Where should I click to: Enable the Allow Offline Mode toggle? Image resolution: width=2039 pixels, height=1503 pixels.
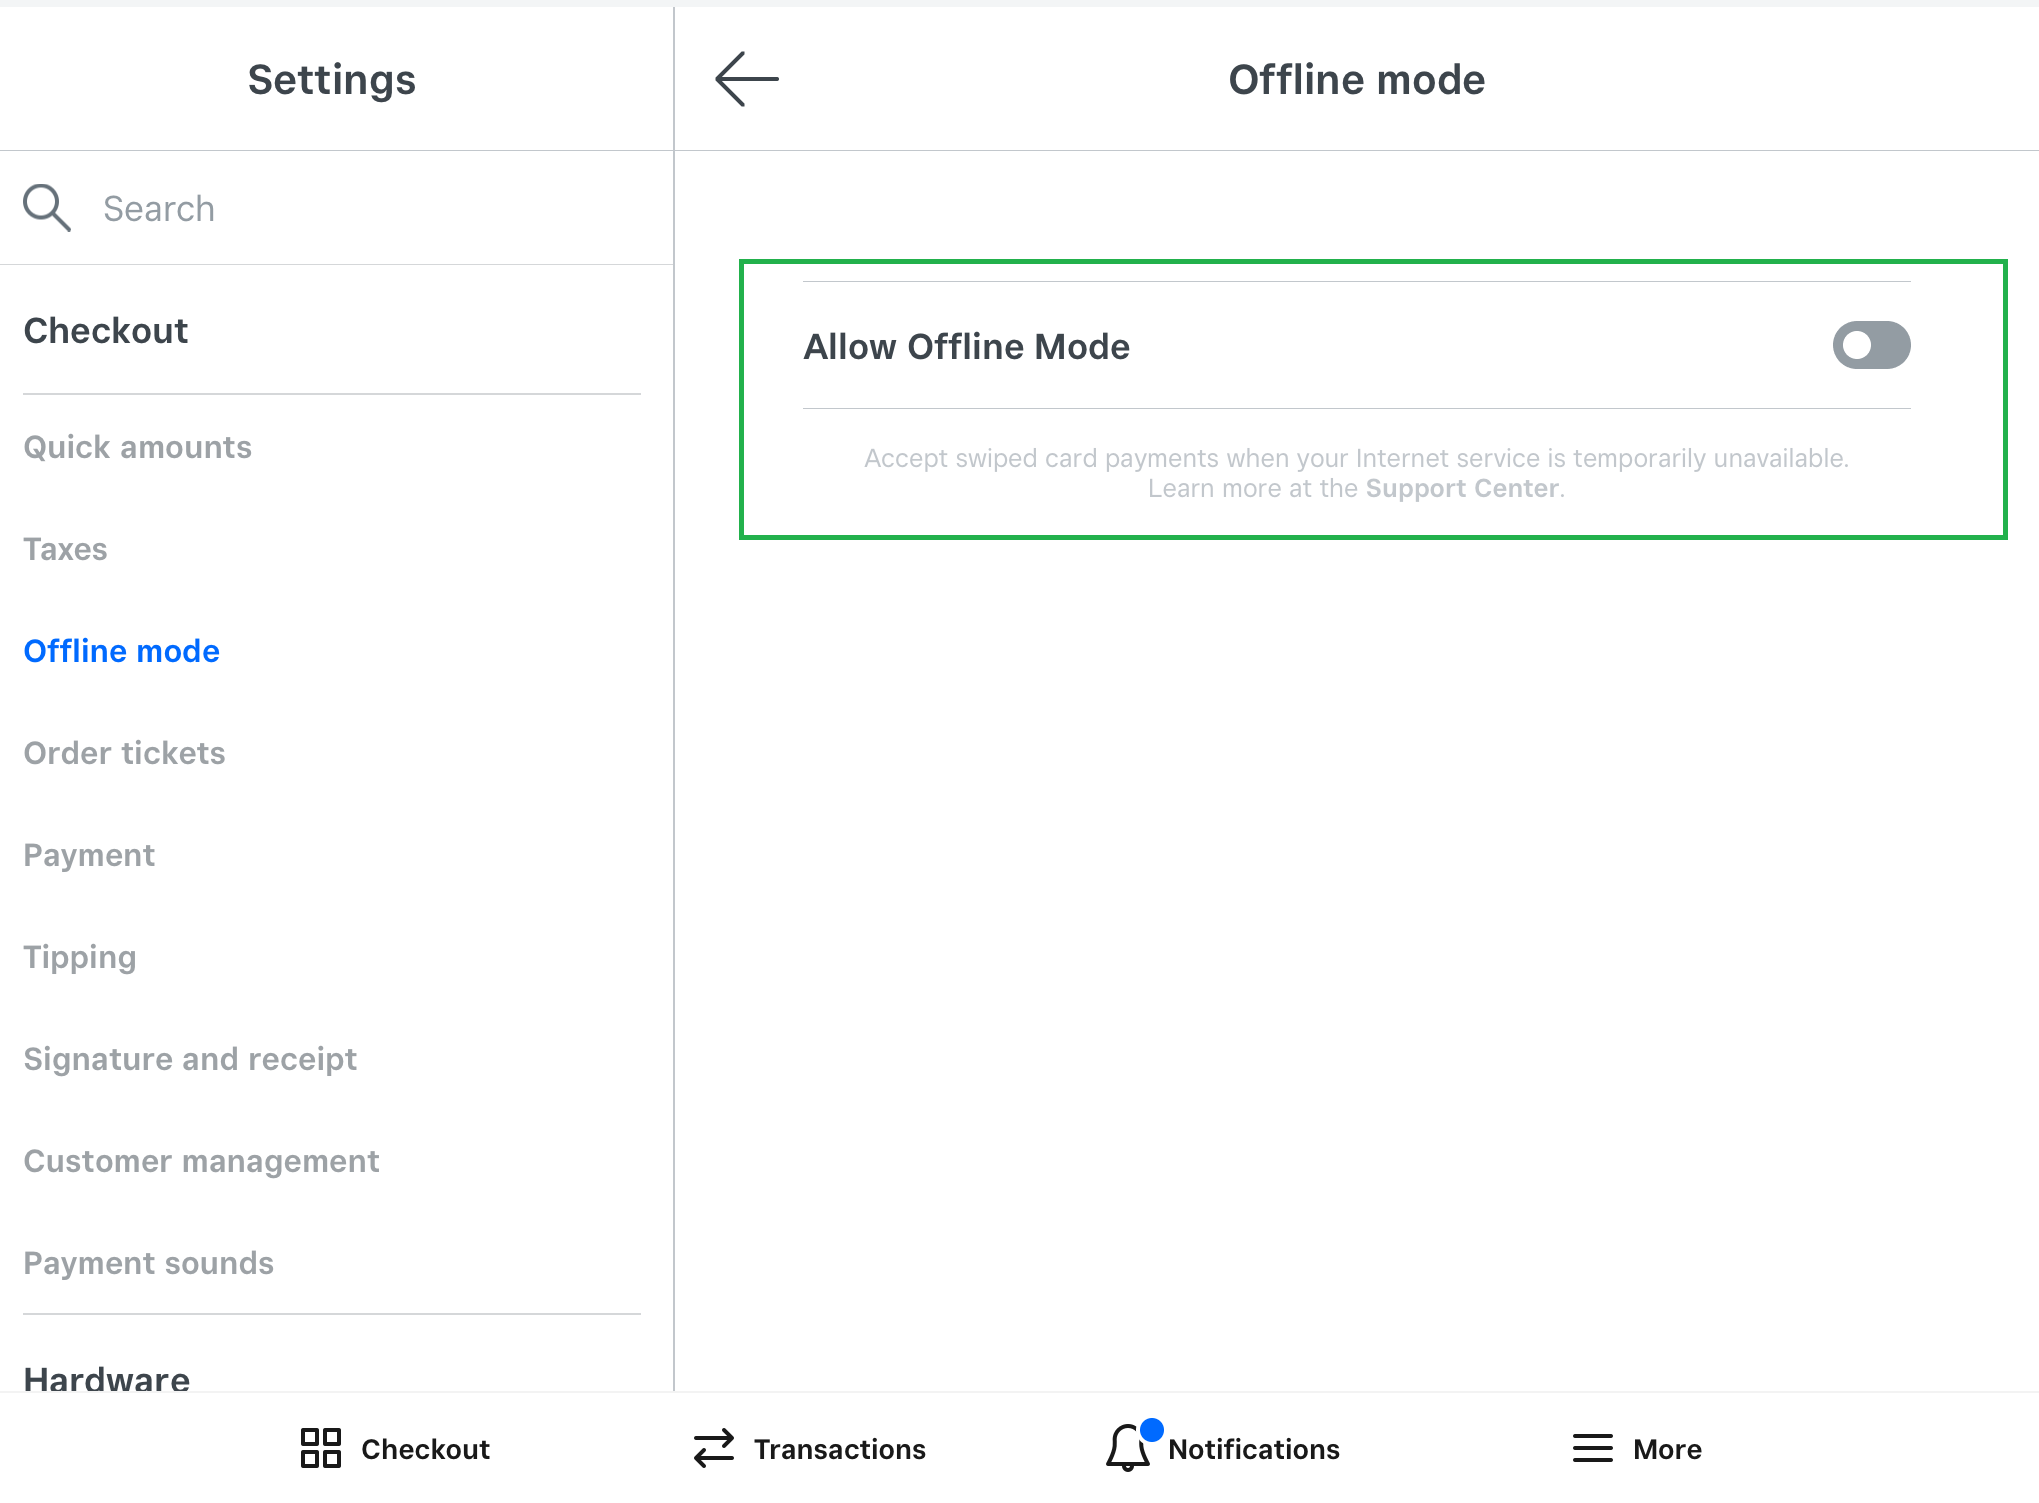(1870, 345)
